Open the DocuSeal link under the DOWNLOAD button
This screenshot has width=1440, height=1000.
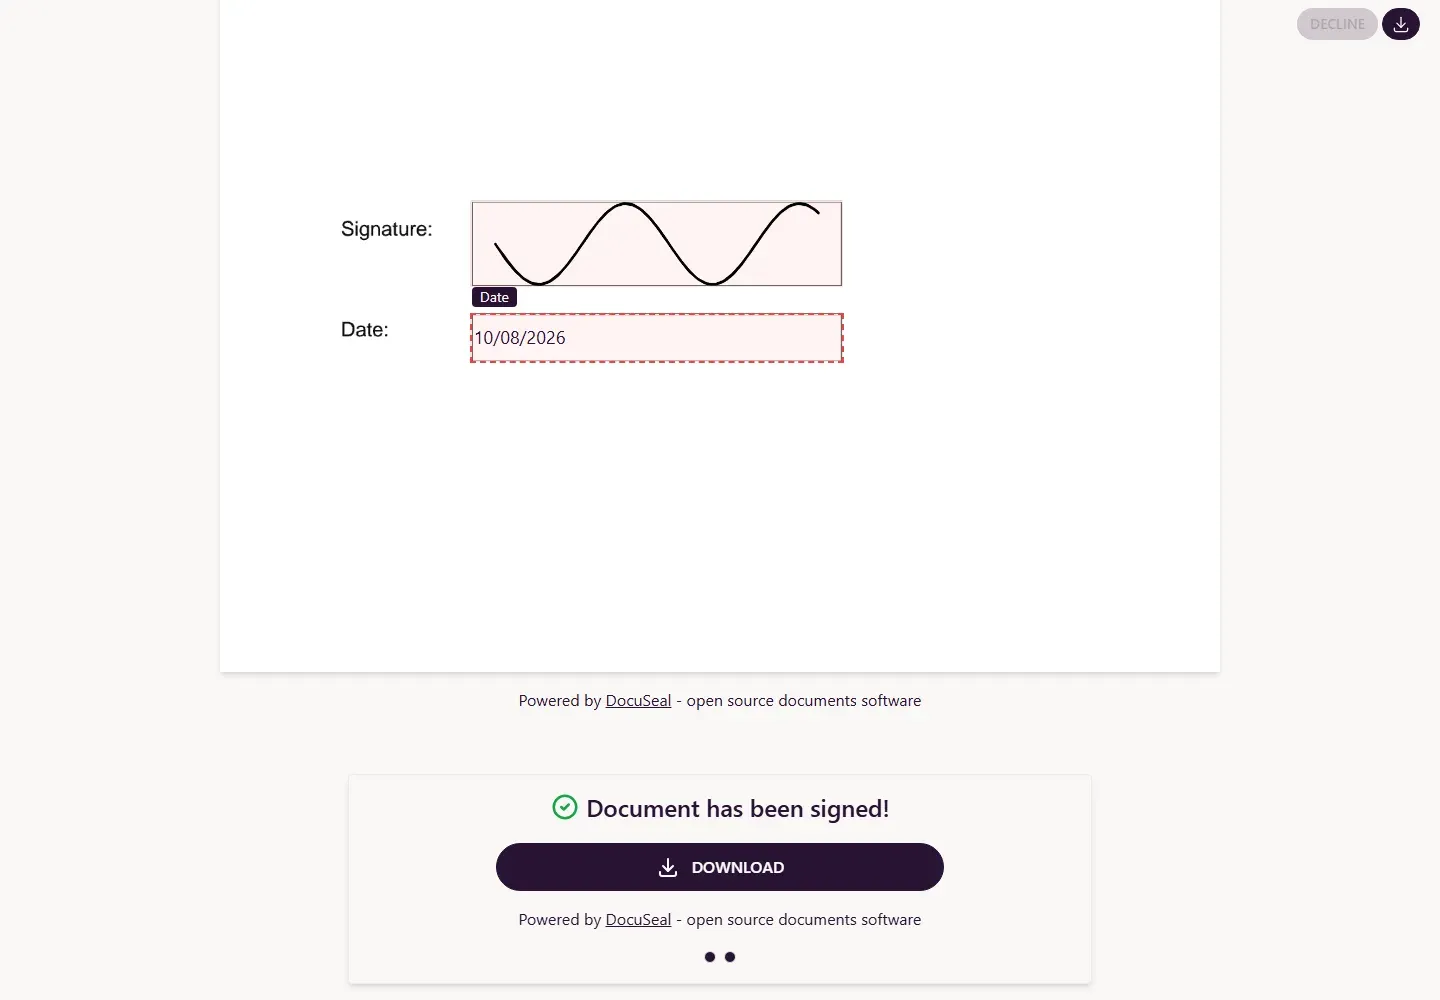coord(638,920)
